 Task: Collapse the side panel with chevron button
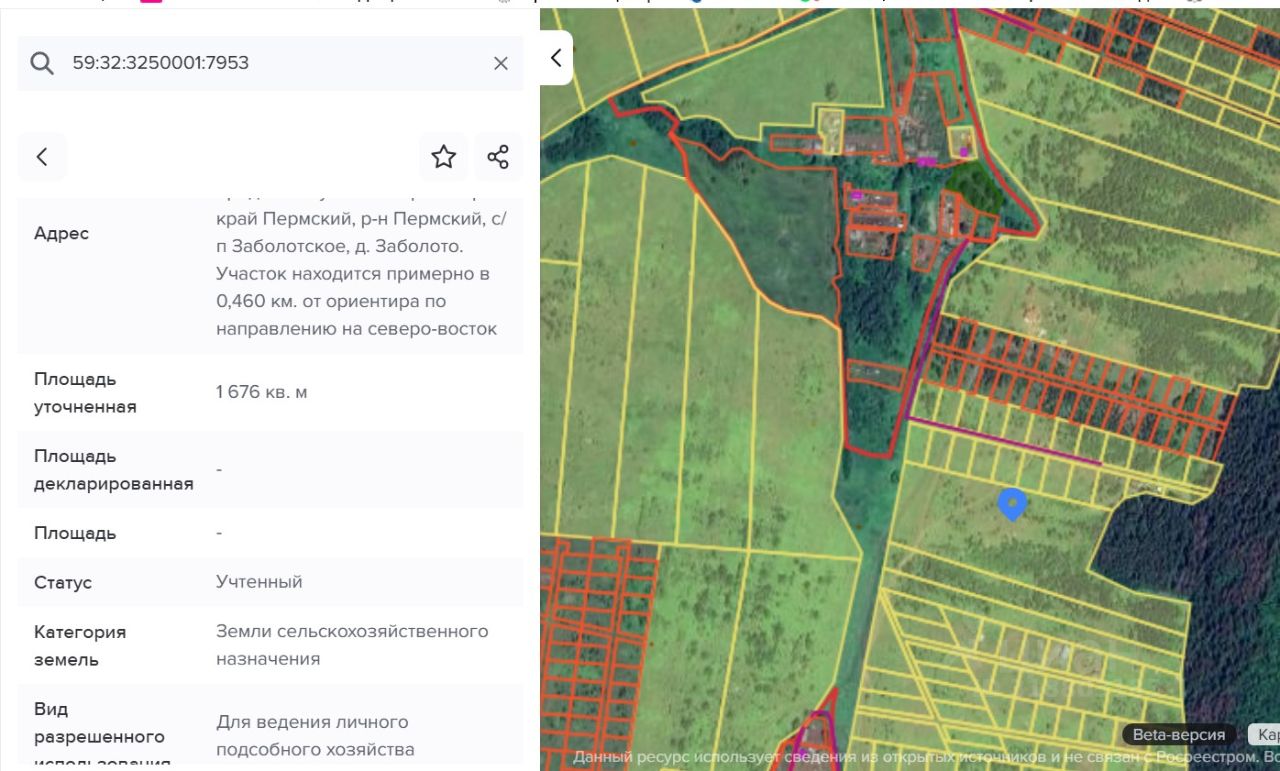pyautogui.click(x=556, y=58)
